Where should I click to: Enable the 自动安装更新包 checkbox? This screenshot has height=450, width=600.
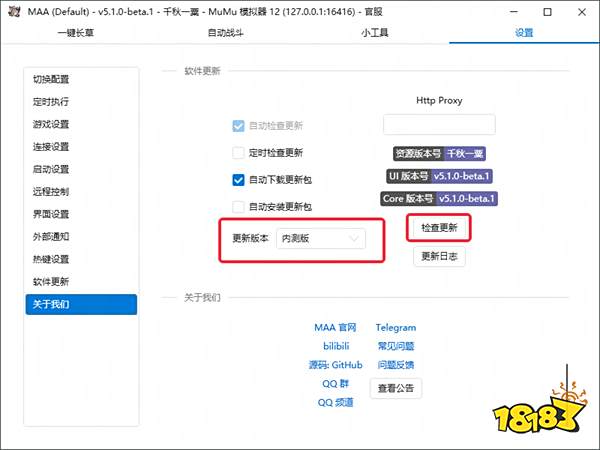click(238, 207)
